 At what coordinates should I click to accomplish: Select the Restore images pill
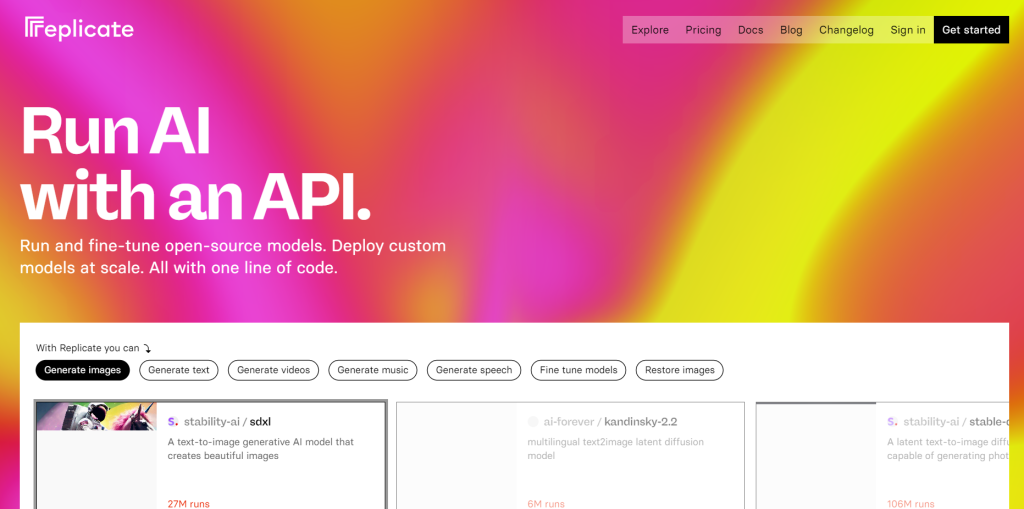[680, 370]
